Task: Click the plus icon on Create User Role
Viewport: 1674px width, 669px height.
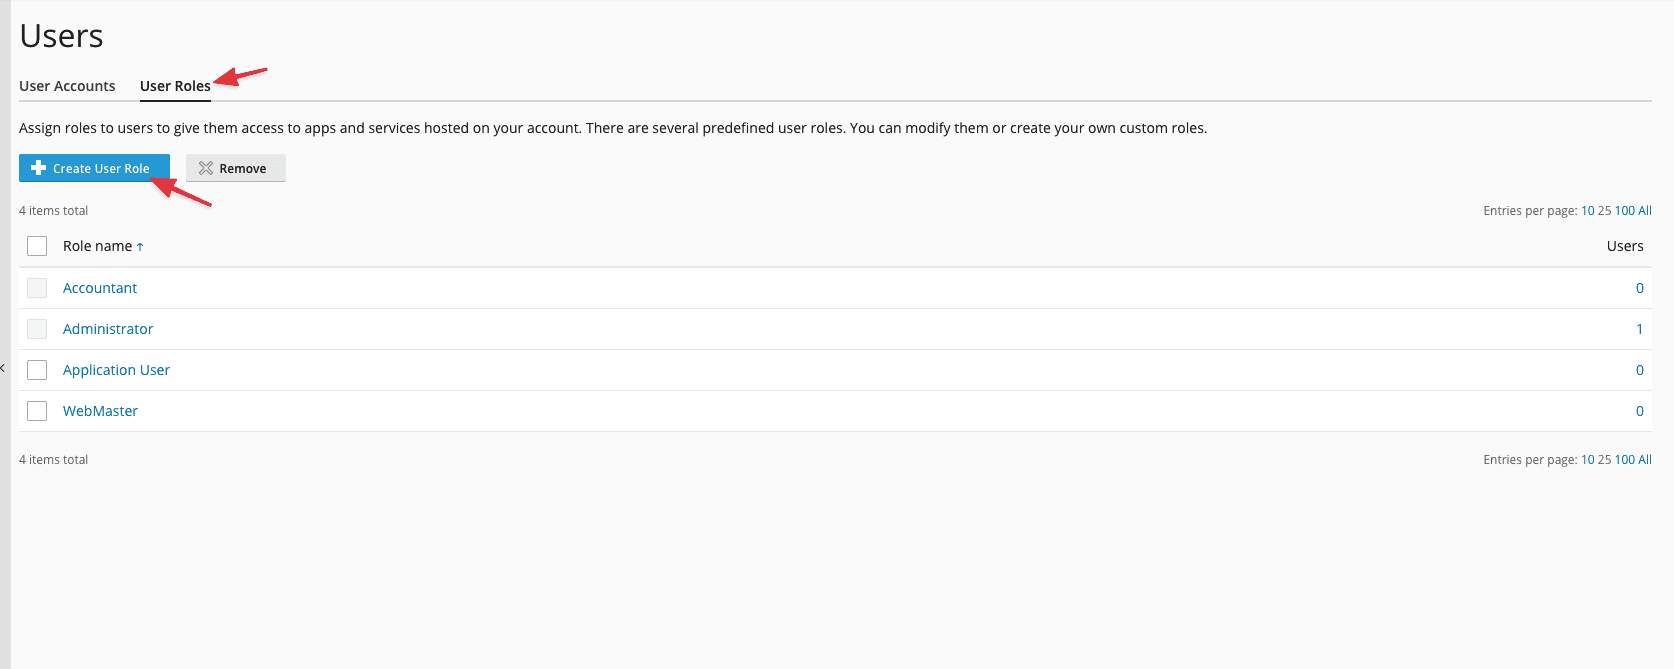Action: [39, 168]
